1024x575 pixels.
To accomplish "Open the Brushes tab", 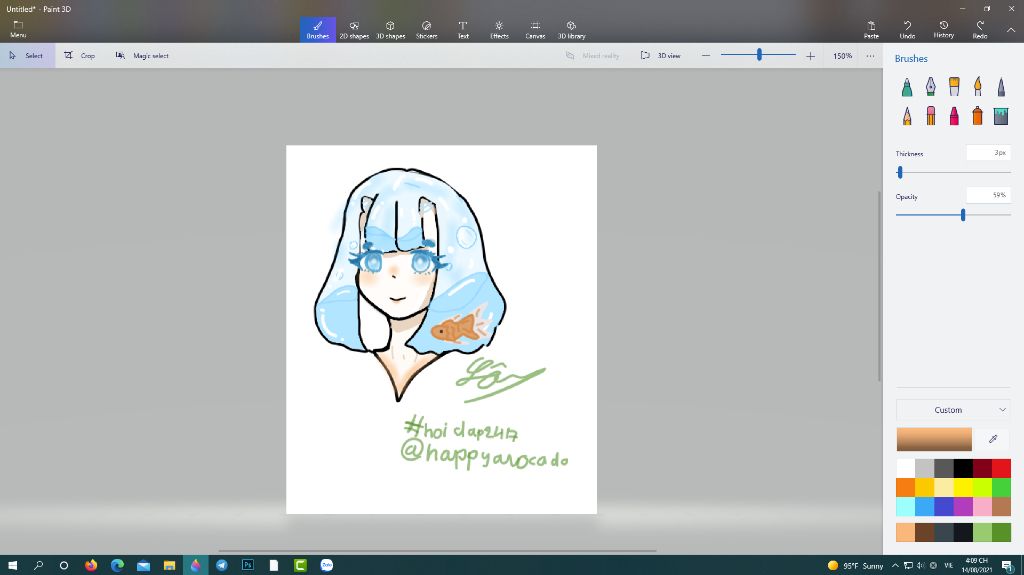I will (317, 29).
